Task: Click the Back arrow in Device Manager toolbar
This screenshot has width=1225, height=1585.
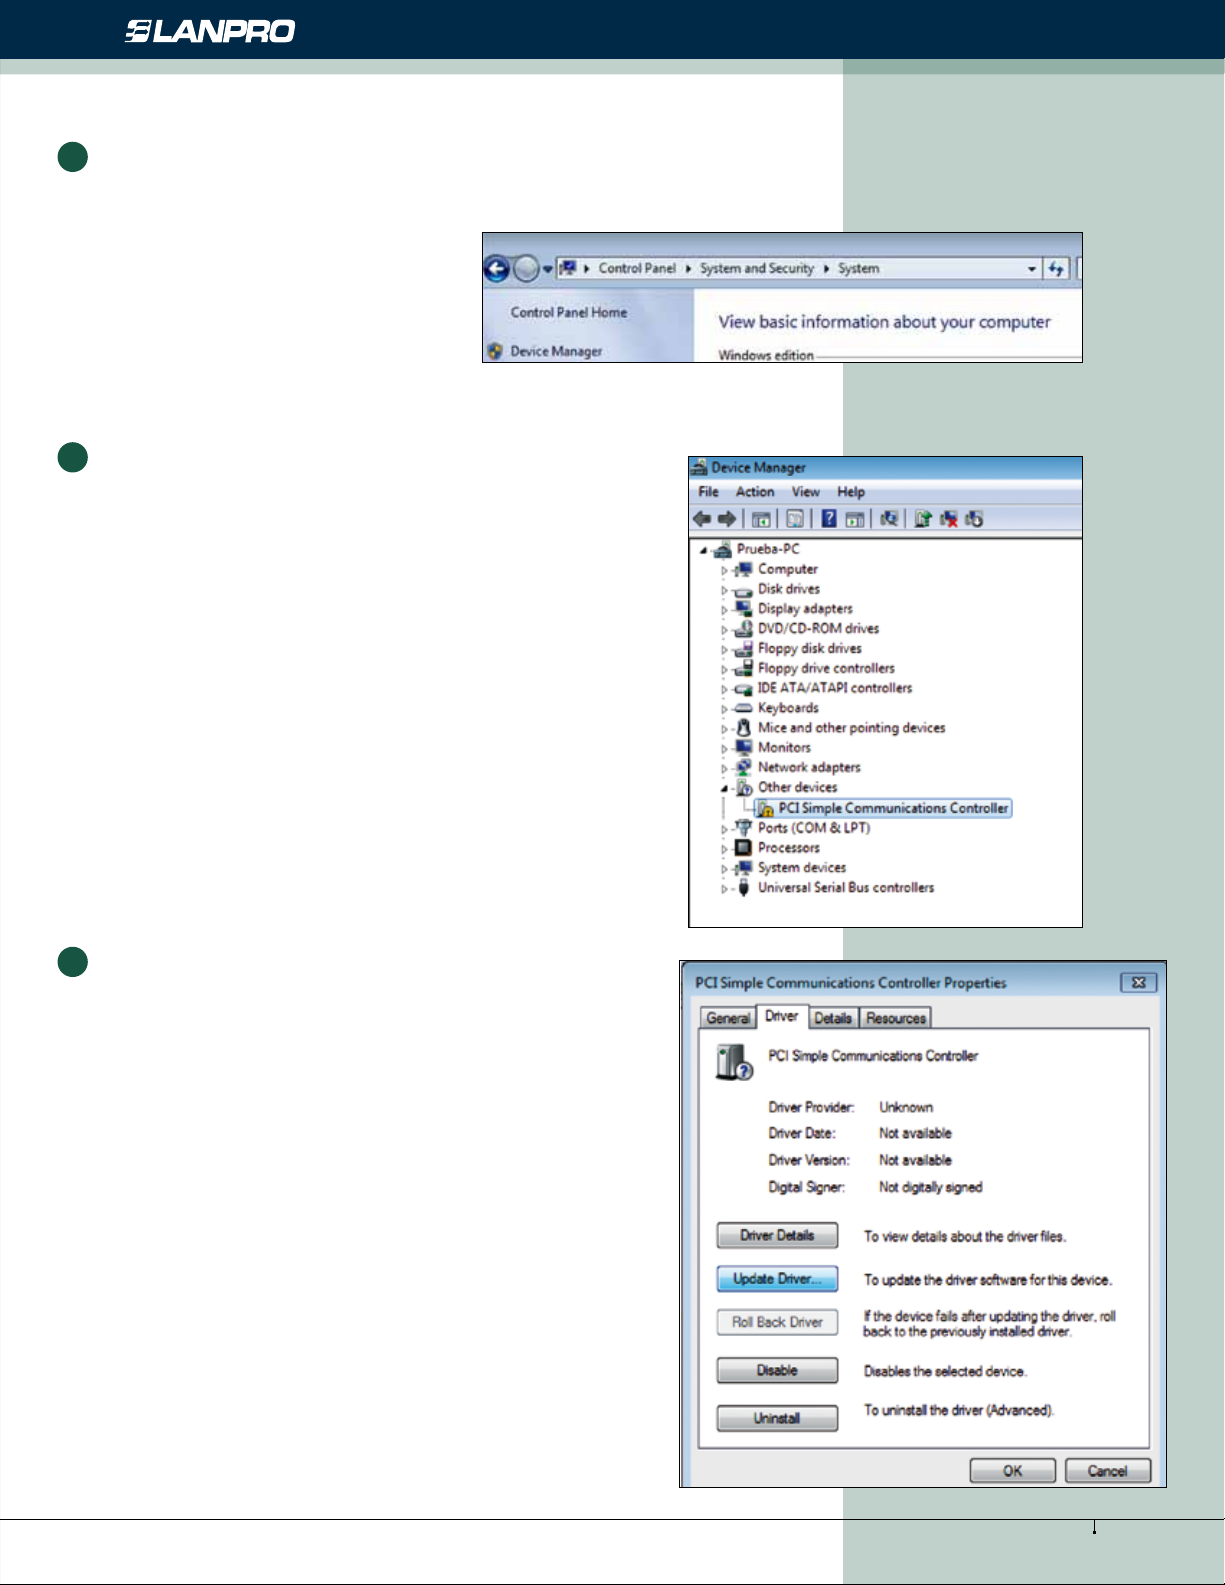Action: (702, 519)
